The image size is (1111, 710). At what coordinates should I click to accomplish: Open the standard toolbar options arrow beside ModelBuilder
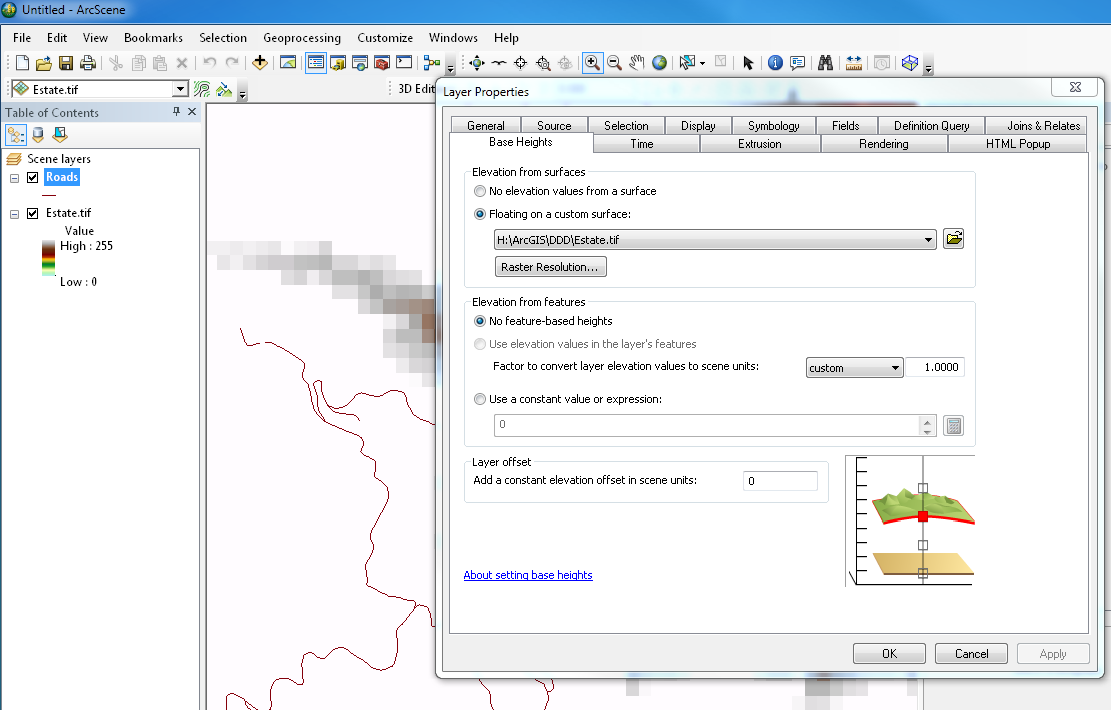click(x=451, y=68)
